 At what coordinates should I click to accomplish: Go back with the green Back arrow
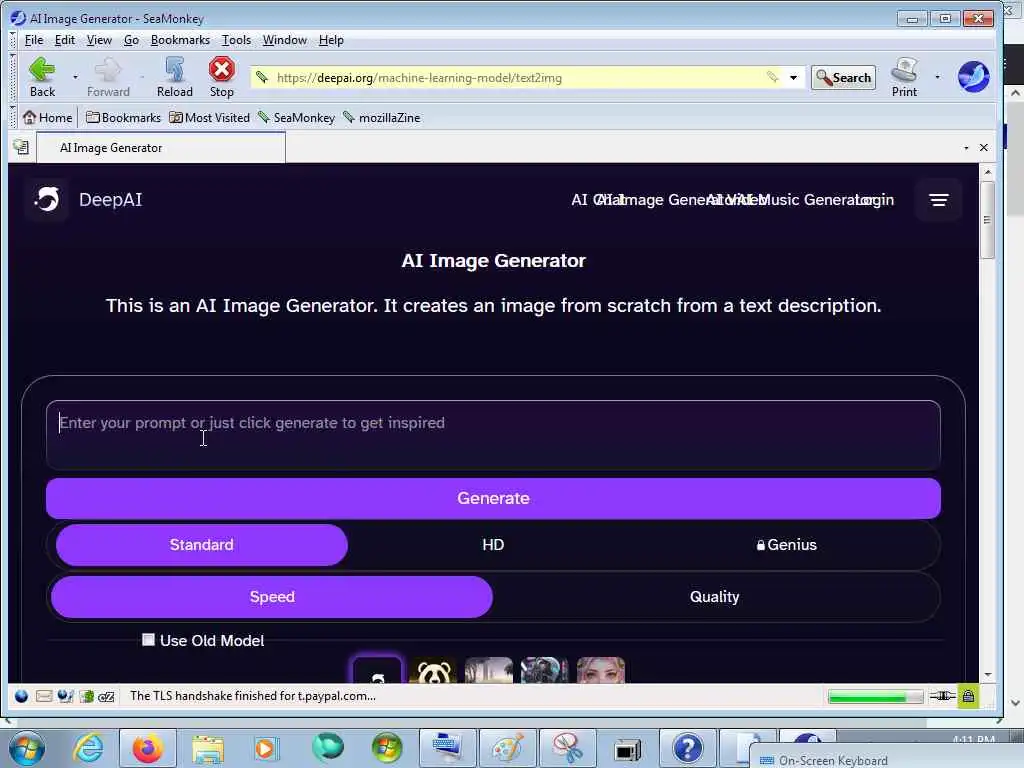pos(42,69)
